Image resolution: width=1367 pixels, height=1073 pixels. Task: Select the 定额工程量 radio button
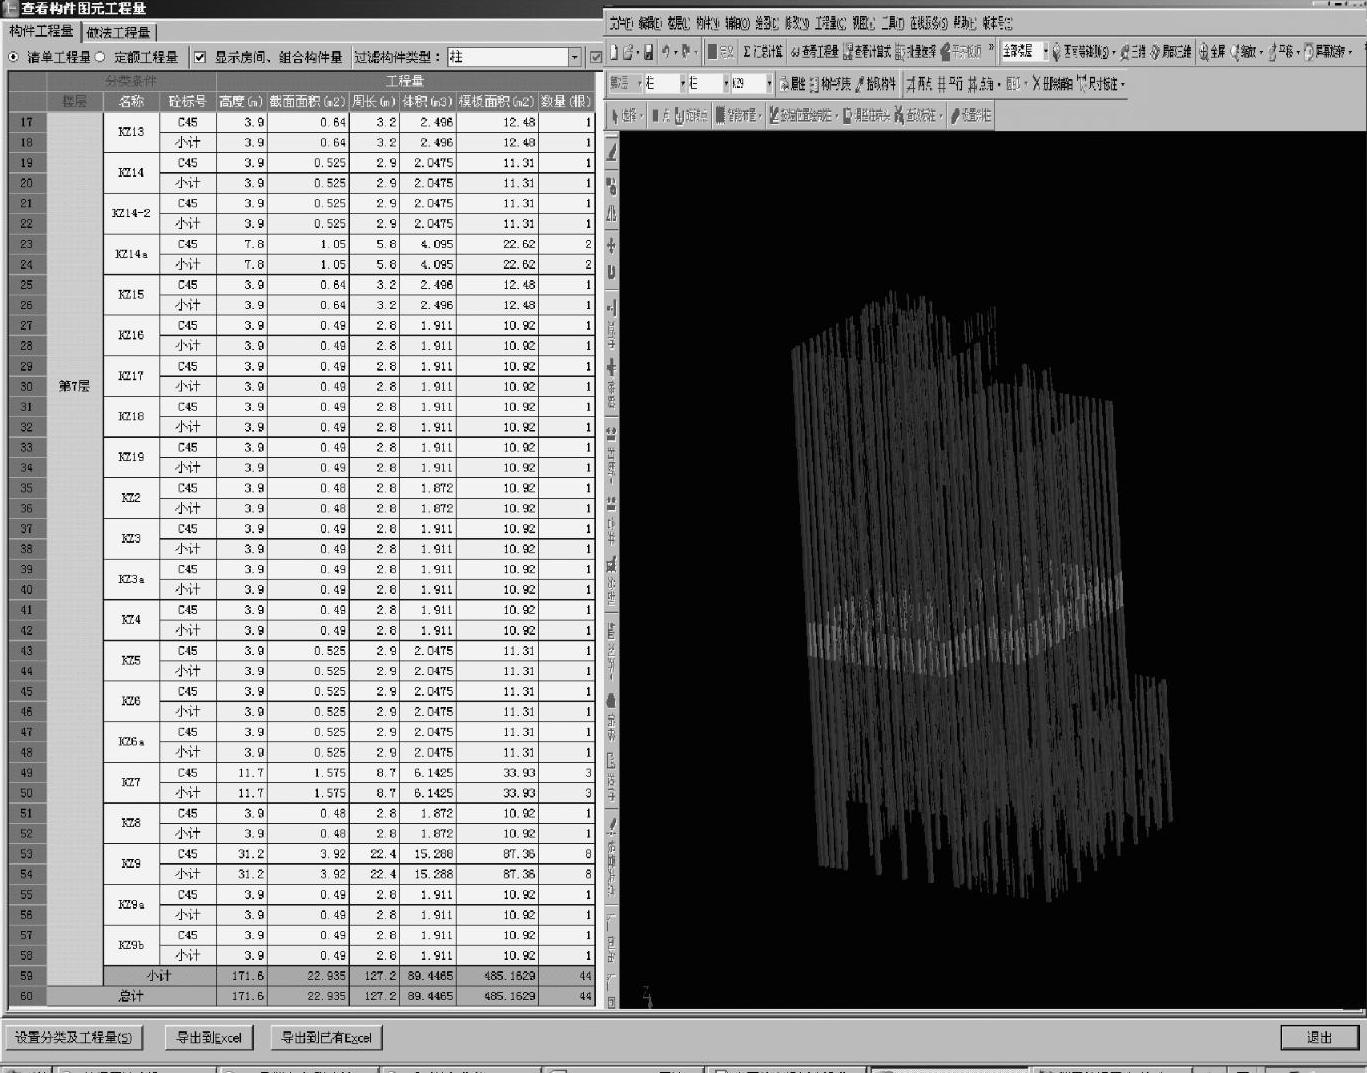100,57
